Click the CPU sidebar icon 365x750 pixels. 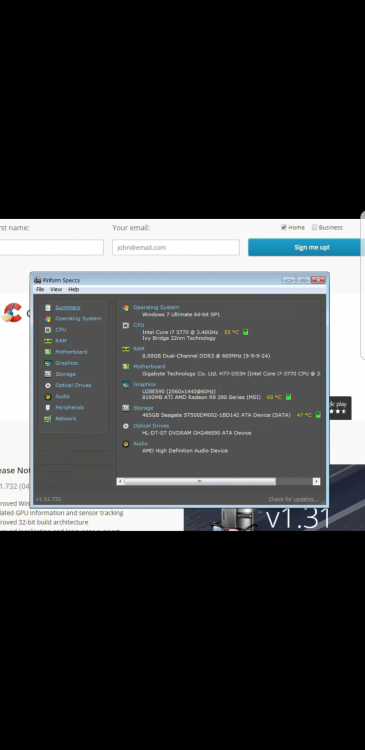coord(47,330)
